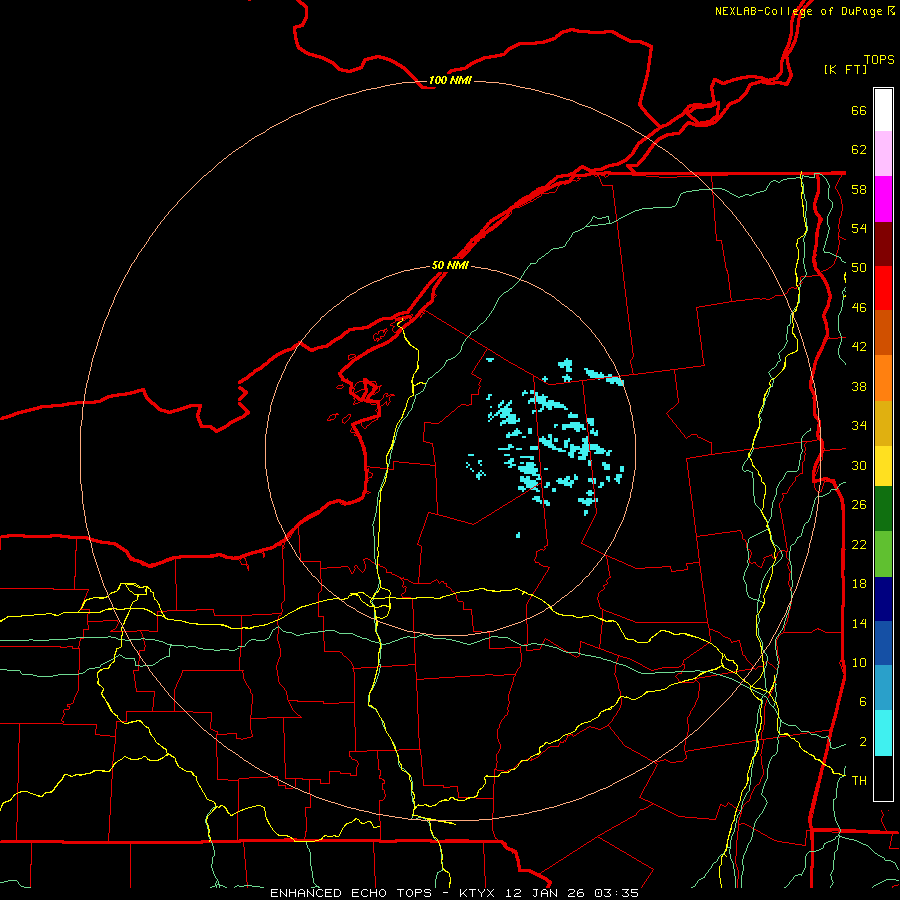Click the legend value 18
The height and width of the screenshot is (900, 900).
click(x=859, y=584)
